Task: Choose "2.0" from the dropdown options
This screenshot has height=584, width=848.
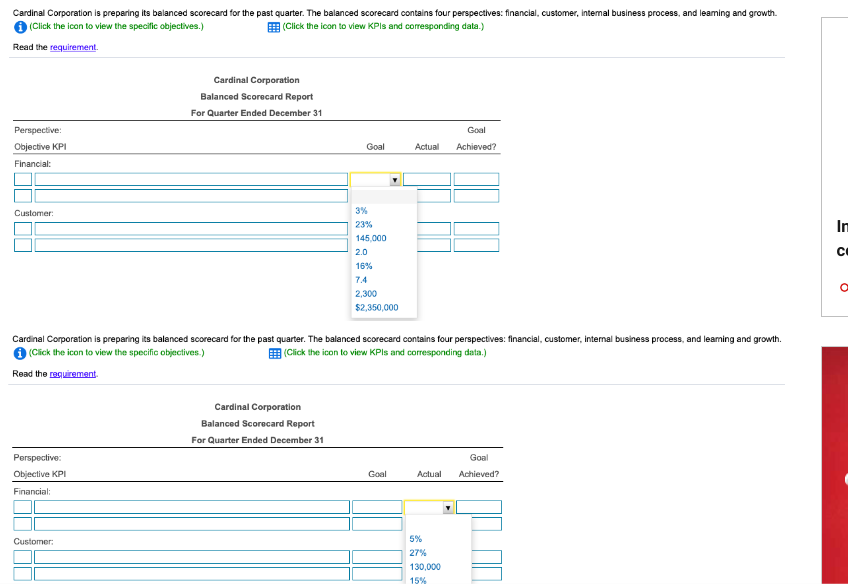Action: tap(360, 252)
